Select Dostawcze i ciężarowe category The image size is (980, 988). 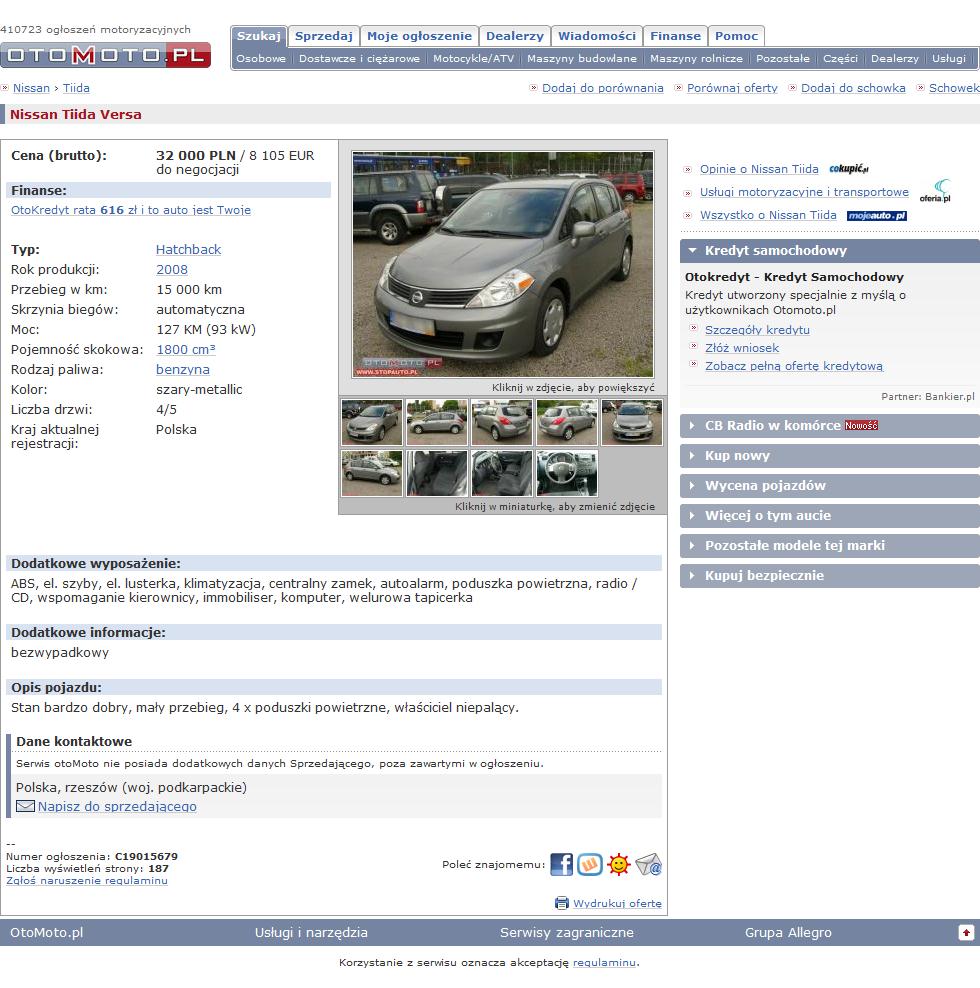click(x=359, y=59)
